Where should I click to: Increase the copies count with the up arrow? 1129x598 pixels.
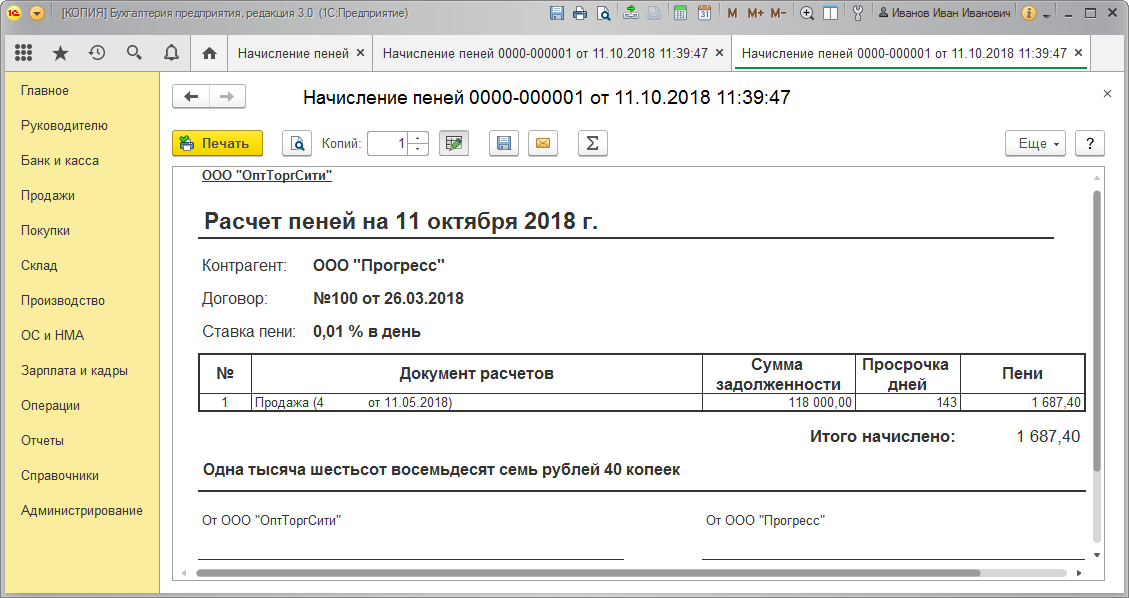pos(418,137)
